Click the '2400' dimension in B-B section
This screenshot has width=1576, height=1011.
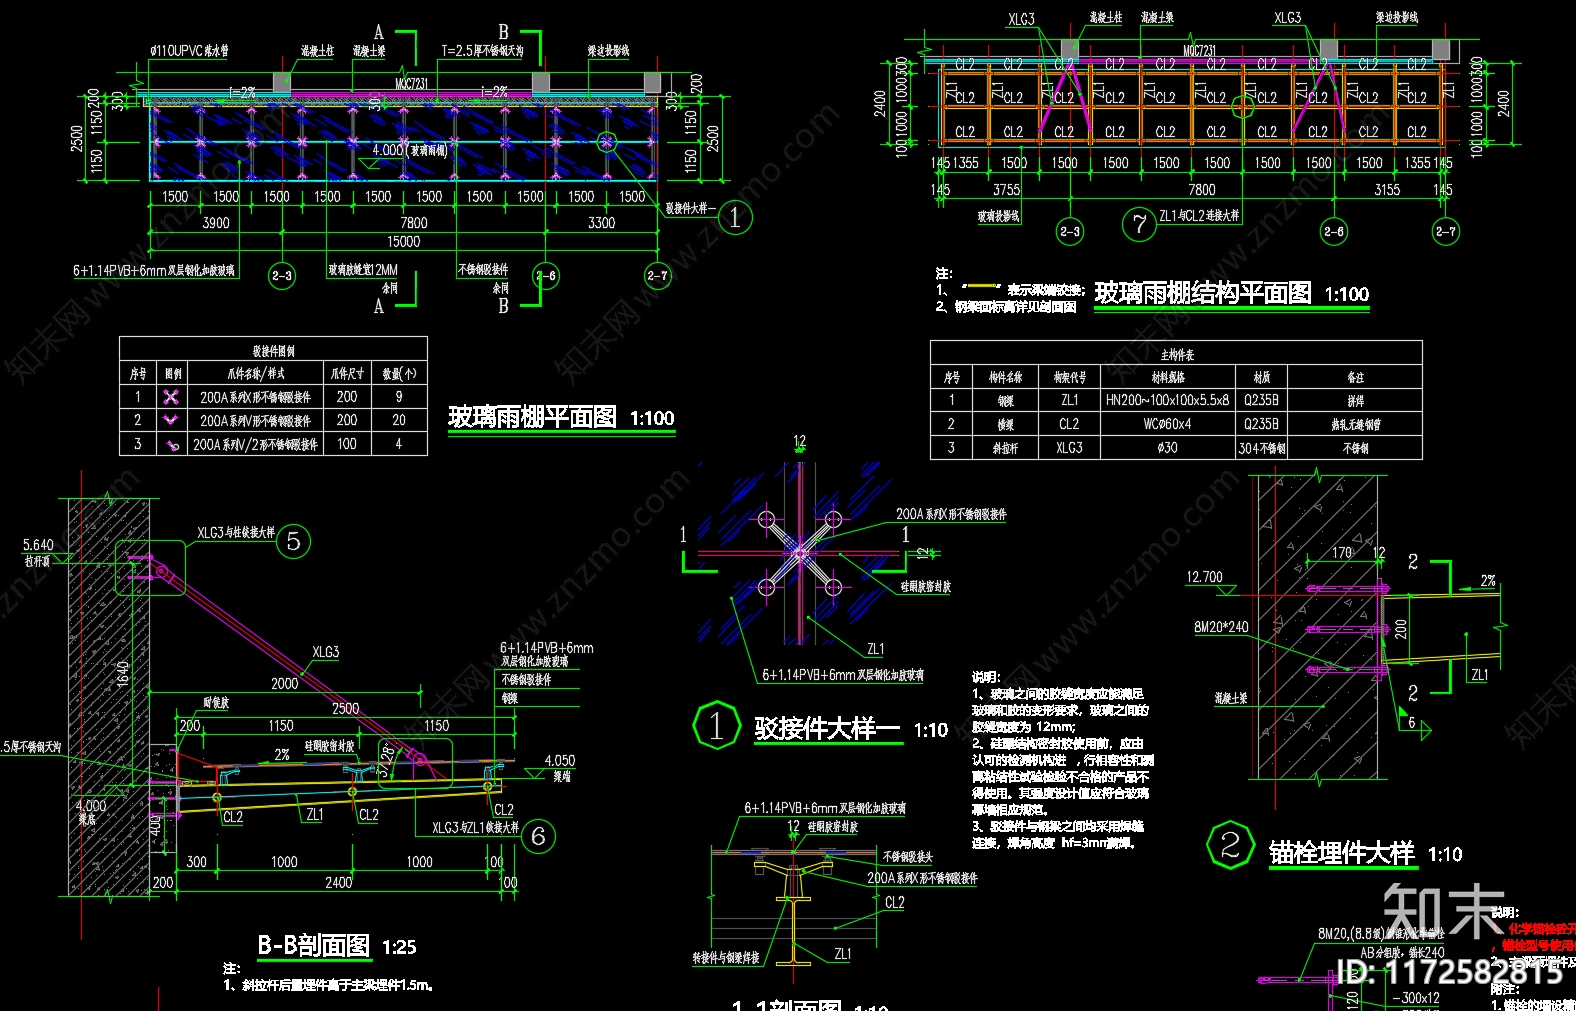pos(338,882)
